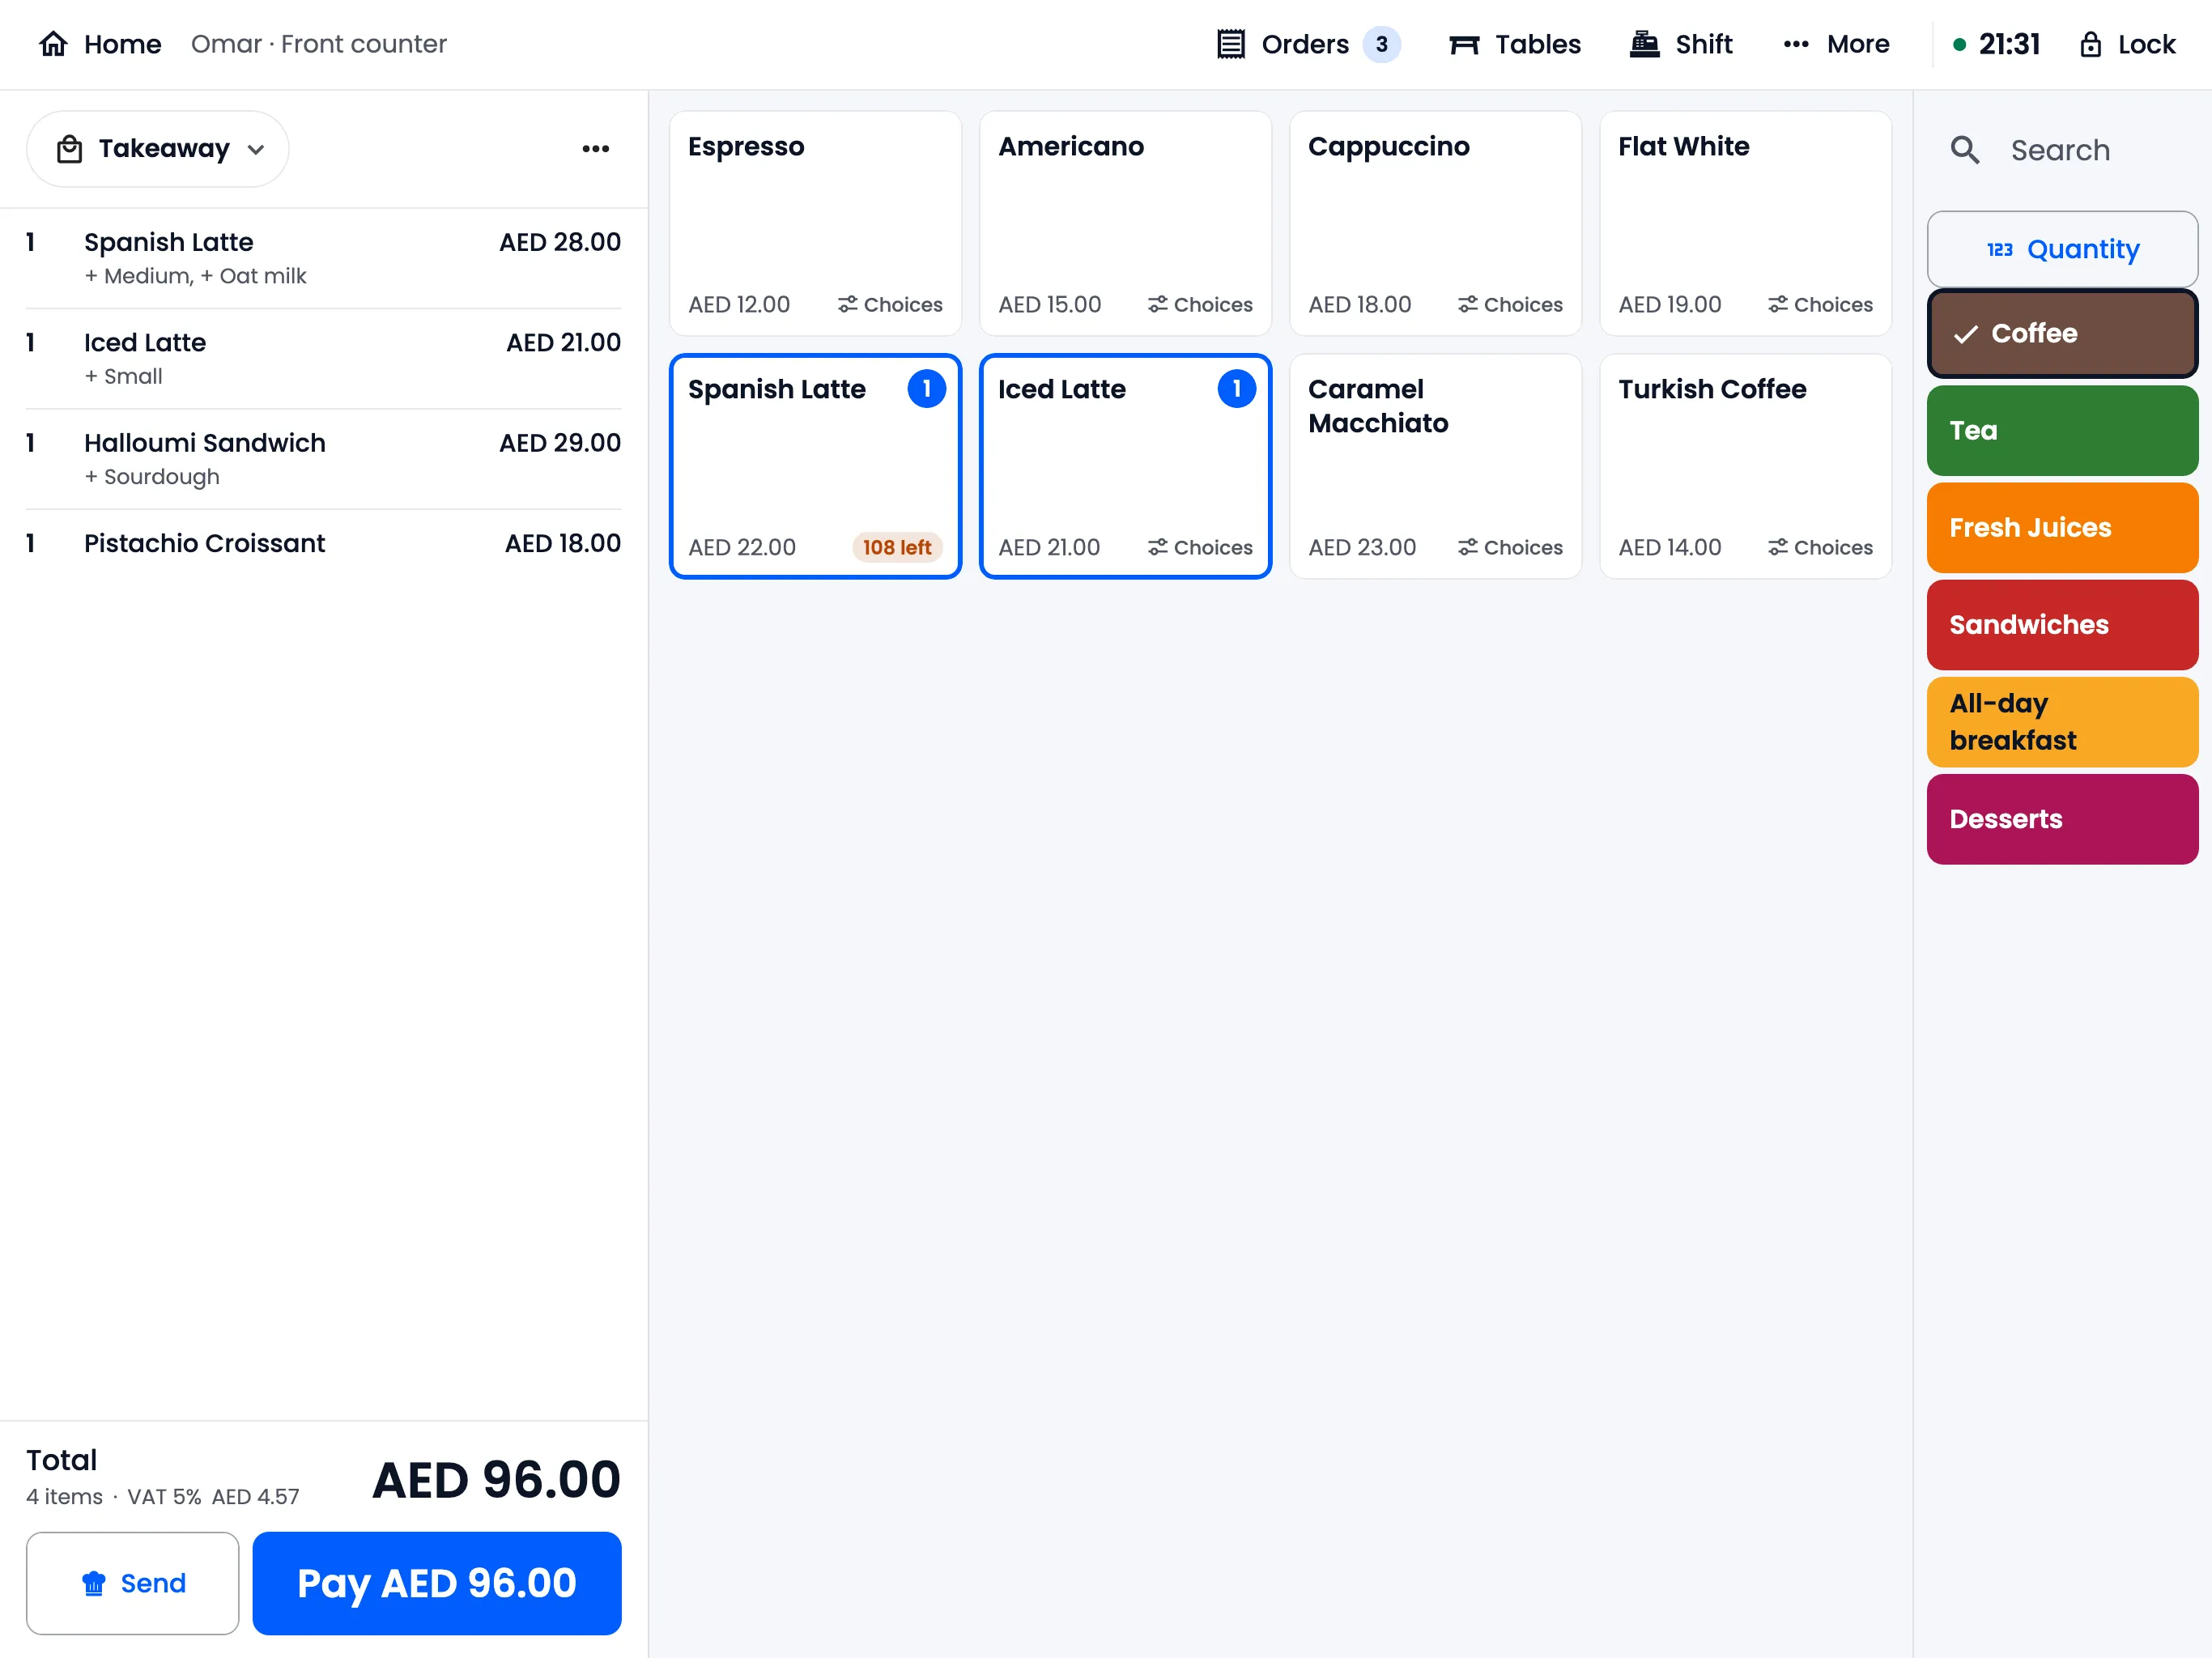Open the Tables view

pyautogui.click(x=1514, y=44)
